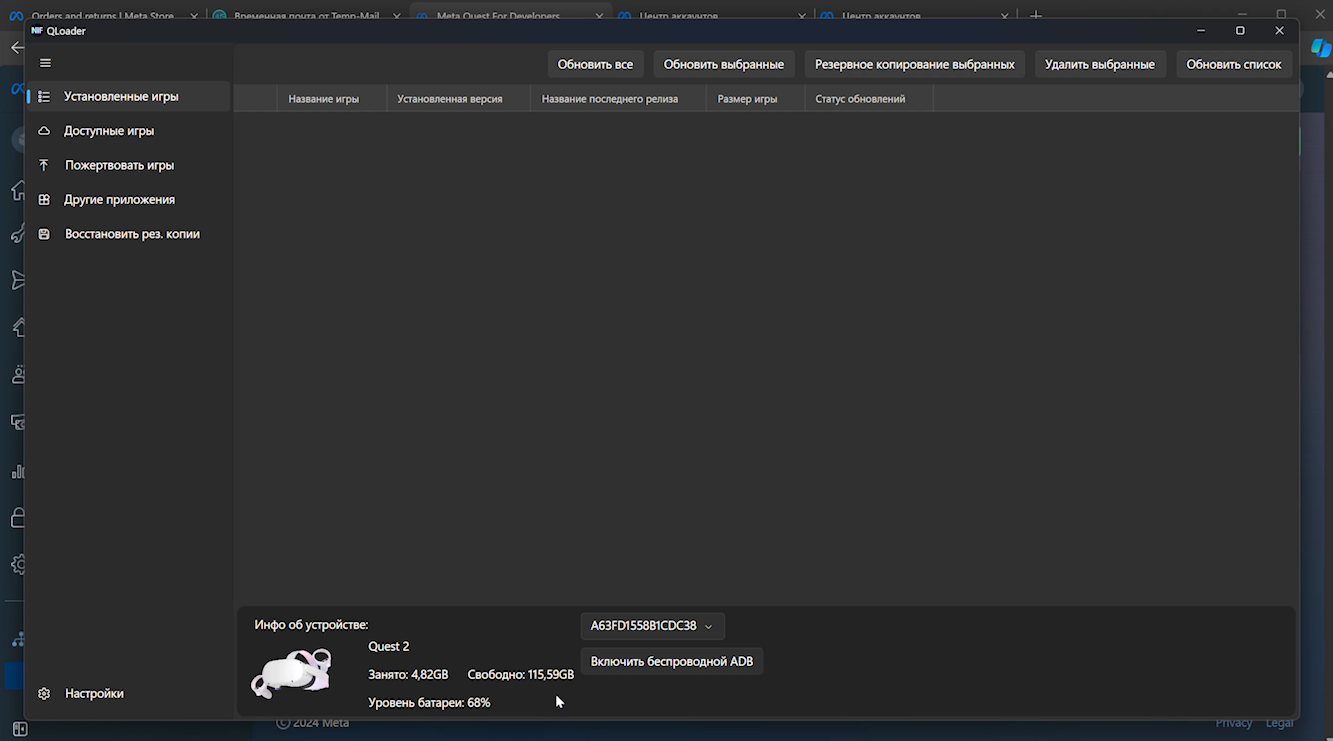The width and height of the screenshot is (1333, 741).
Task: Enable wireless ADB with Включить беспроводной ADB
Action: (x=671, y=661)
